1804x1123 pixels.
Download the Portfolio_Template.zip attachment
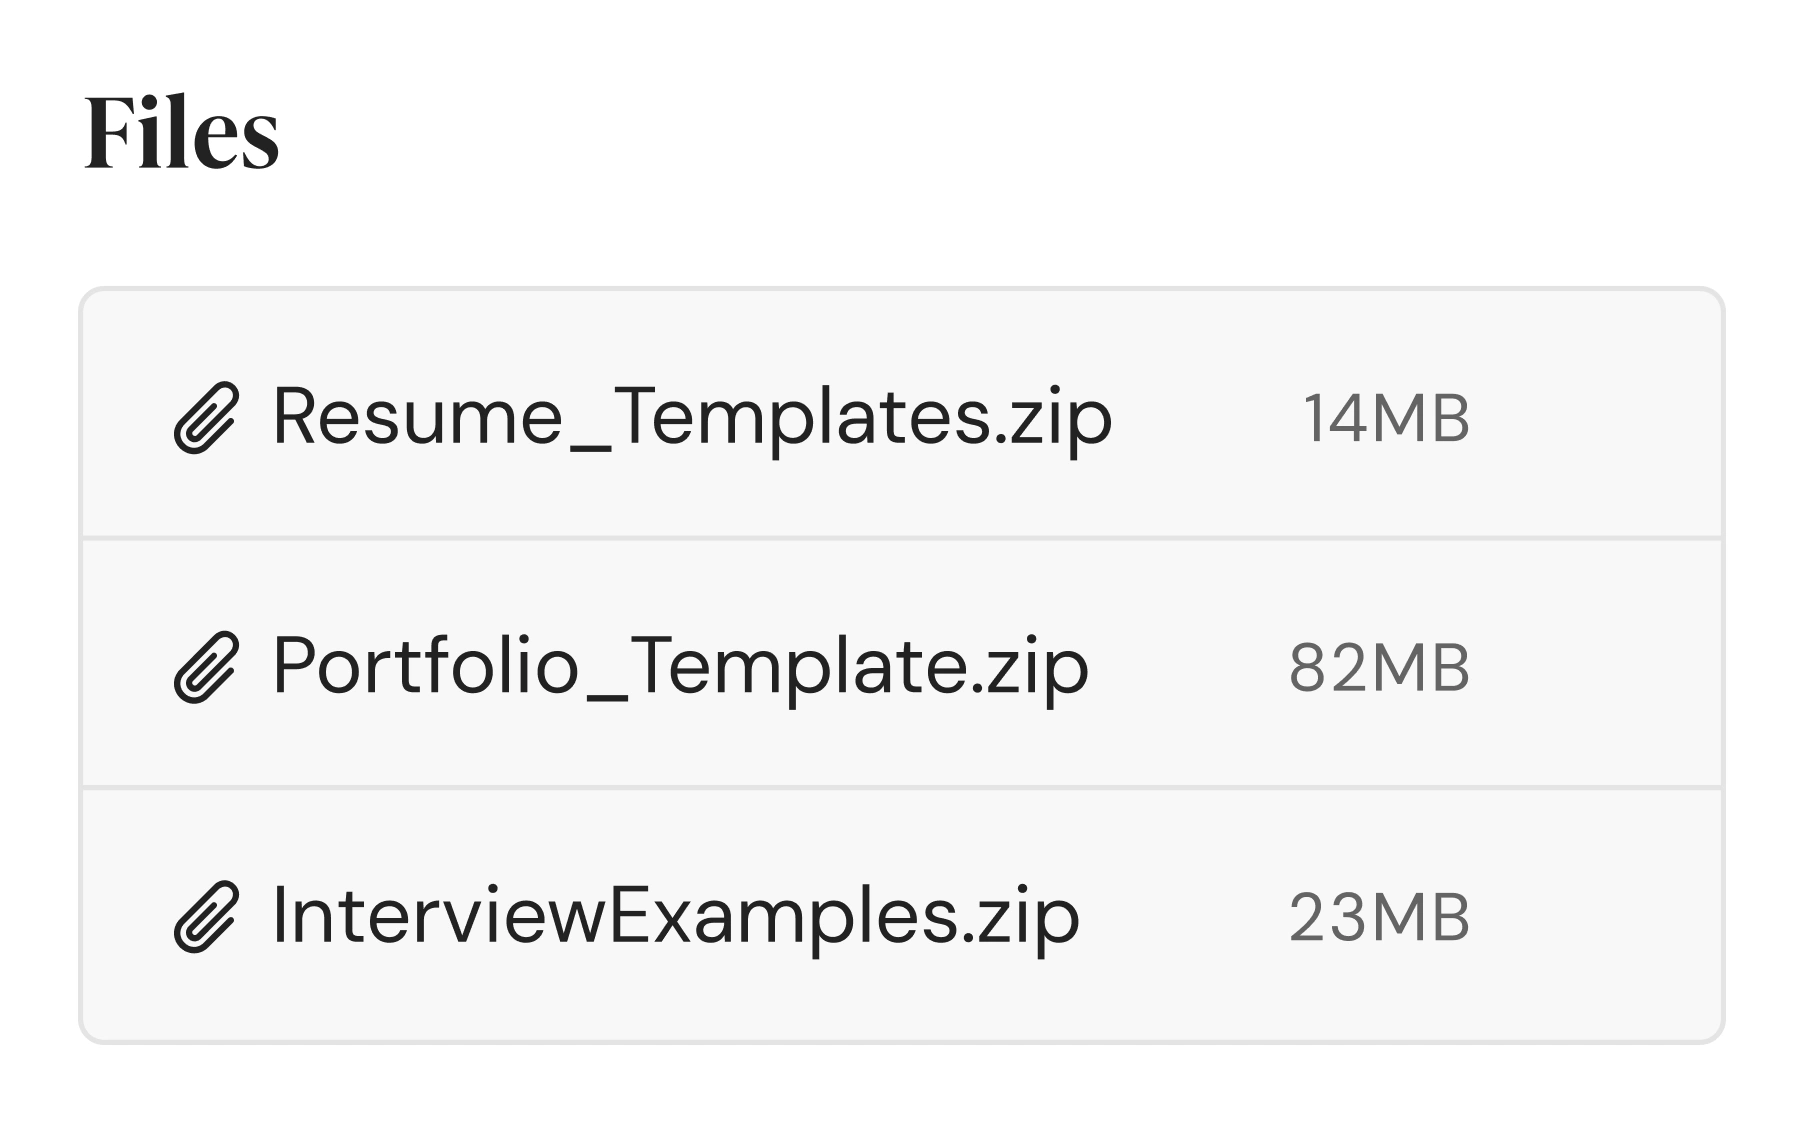point(680,666)
